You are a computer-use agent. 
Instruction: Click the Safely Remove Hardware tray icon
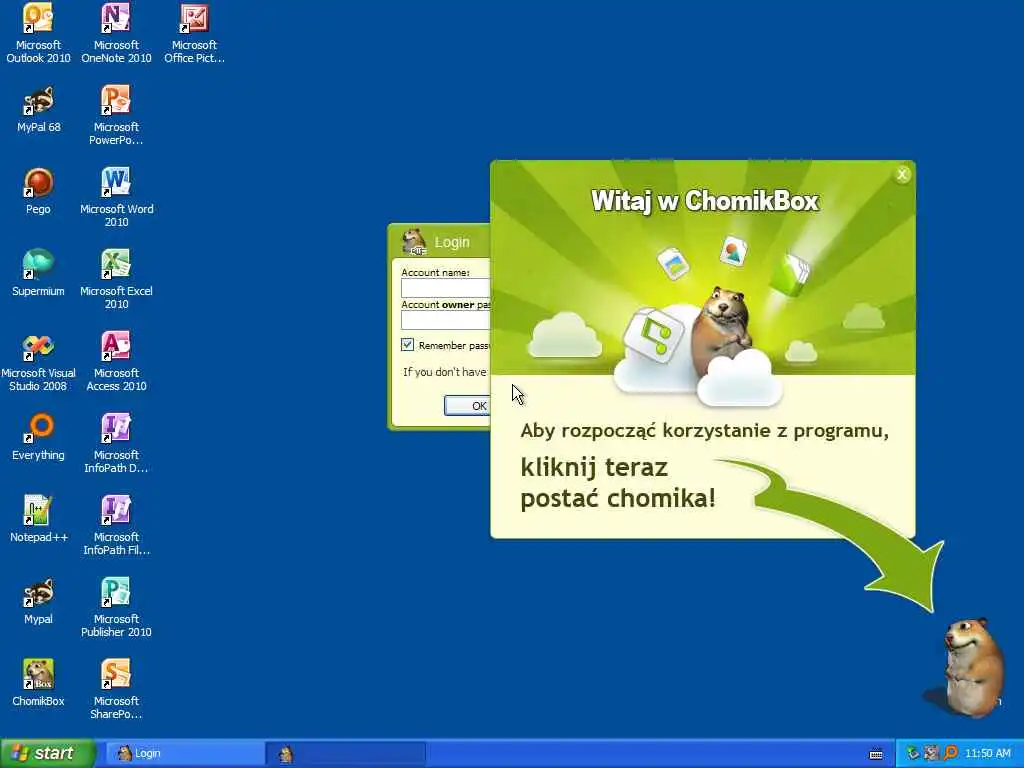912,754
